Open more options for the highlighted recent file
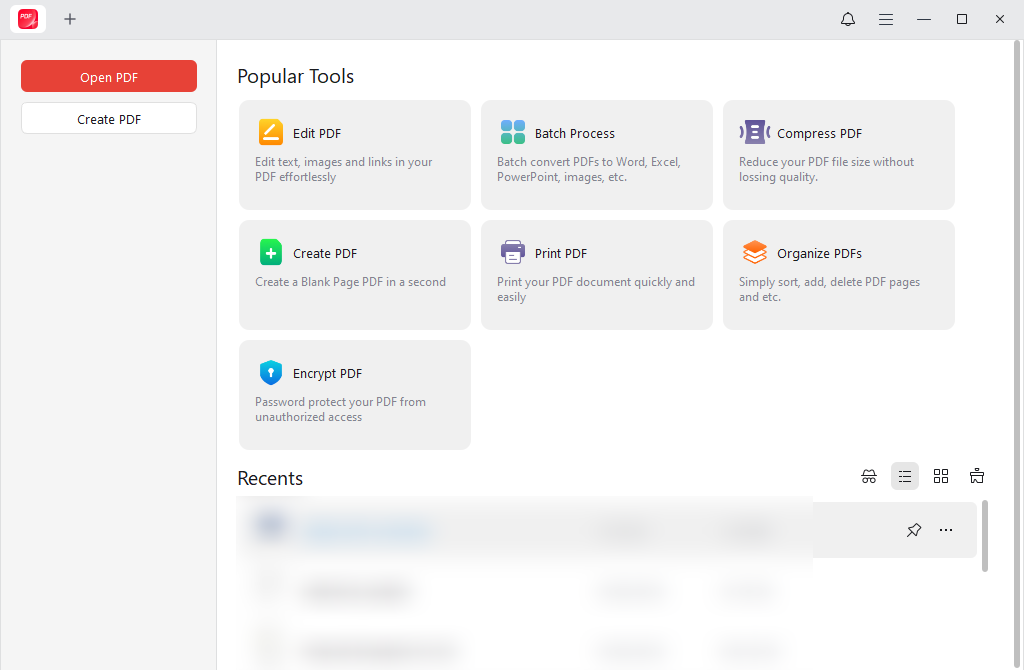This screenshot has width=1024, height=670. click(x=946, y=530)
